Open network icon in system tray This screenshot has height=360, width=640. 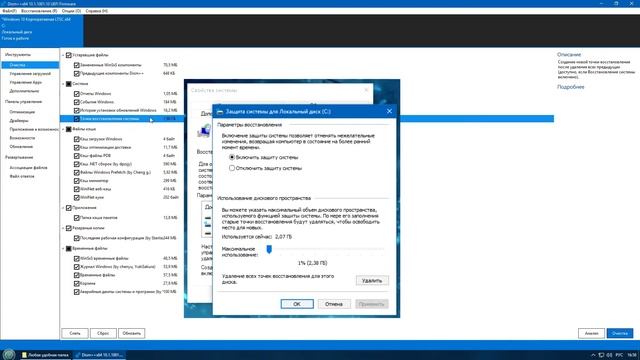[x=601, y=355]
